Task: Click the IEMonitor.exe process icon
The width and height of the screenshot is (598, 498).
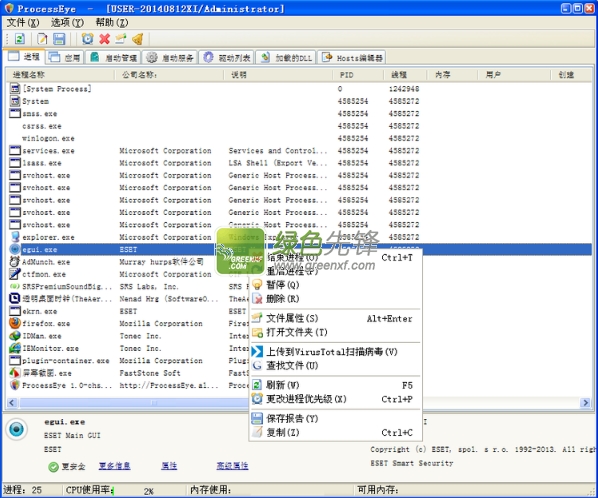Action: (x=15, y=348)
